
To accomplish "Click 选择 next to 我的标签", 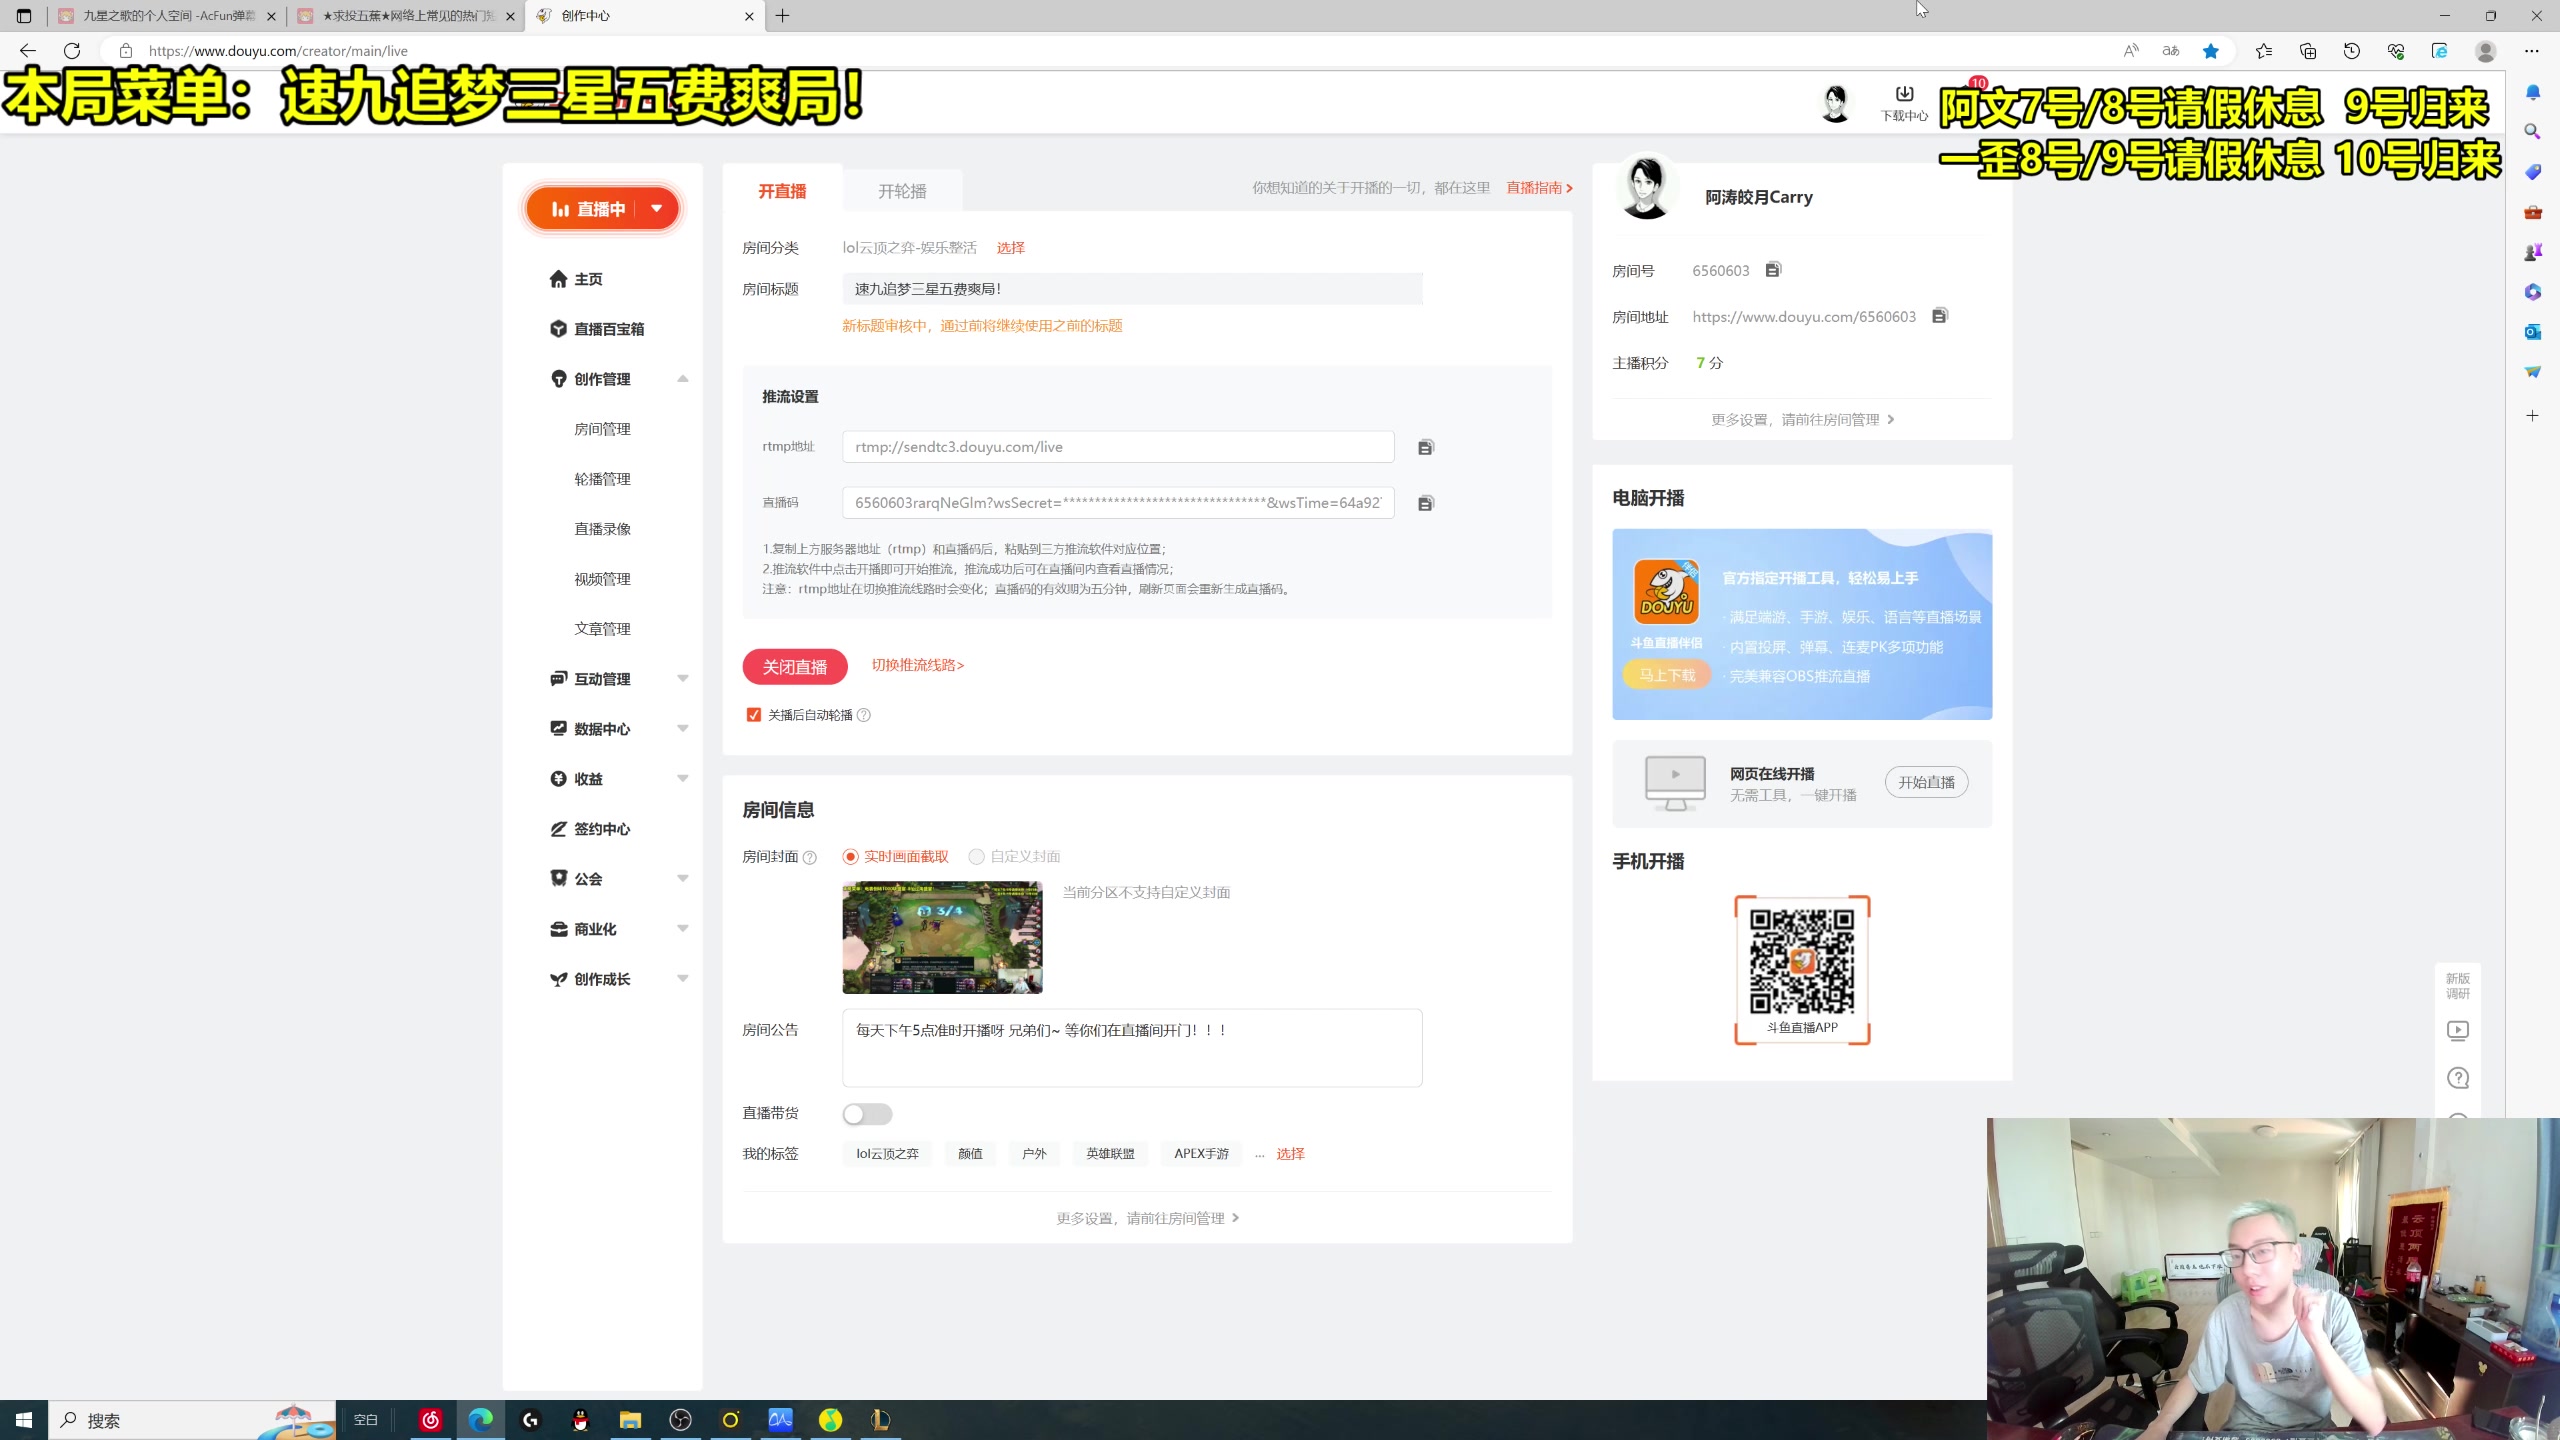I will (1290, 1153).
